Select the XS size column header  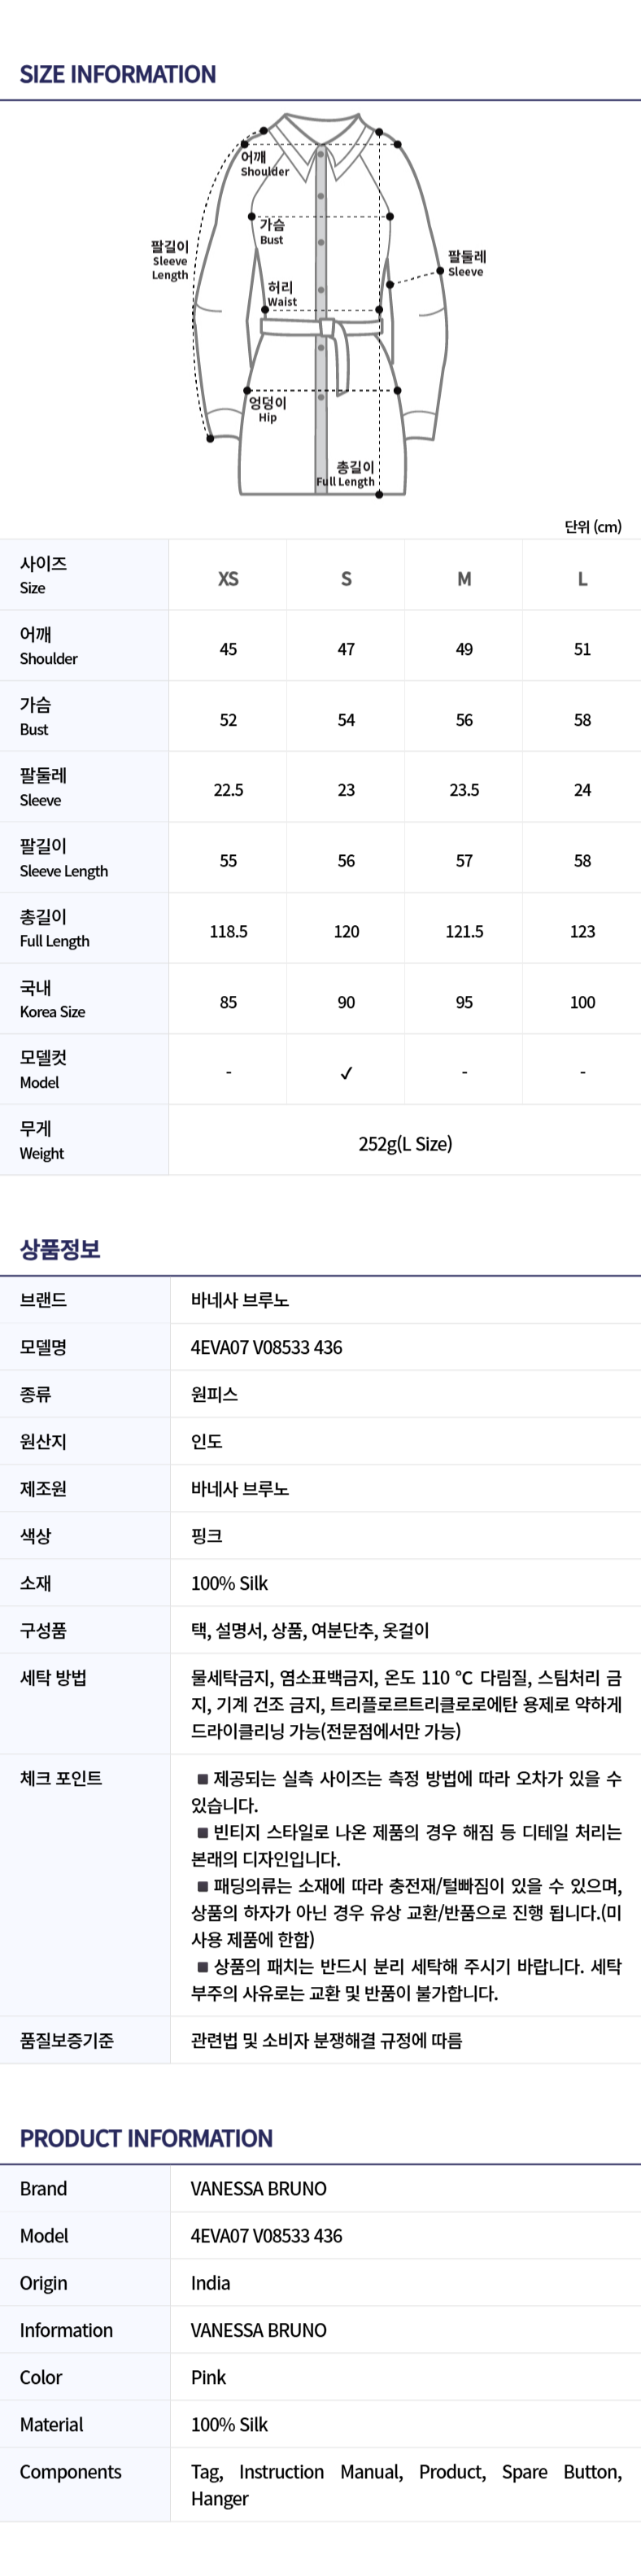pyautogui.click(x=228, y=578)
